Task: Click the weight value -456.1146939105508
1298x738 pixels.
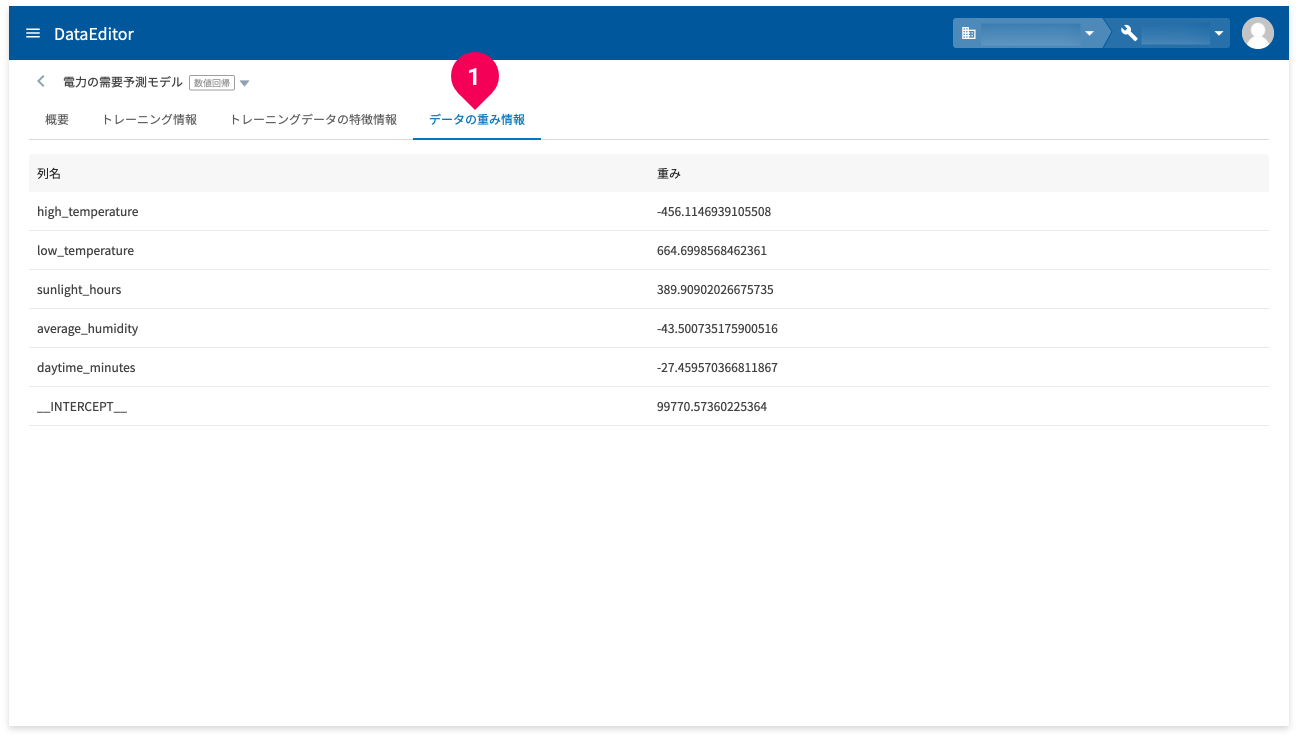Action: (x=714, y=212)
